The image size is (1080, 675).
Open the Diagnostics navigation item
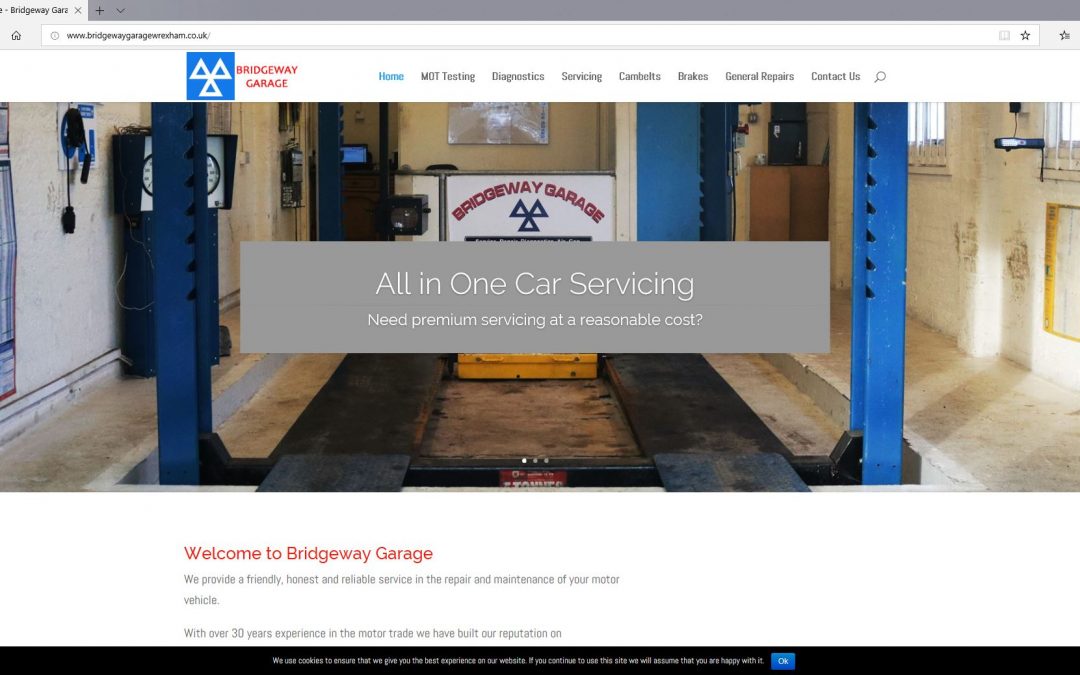(x=518, y=76)
